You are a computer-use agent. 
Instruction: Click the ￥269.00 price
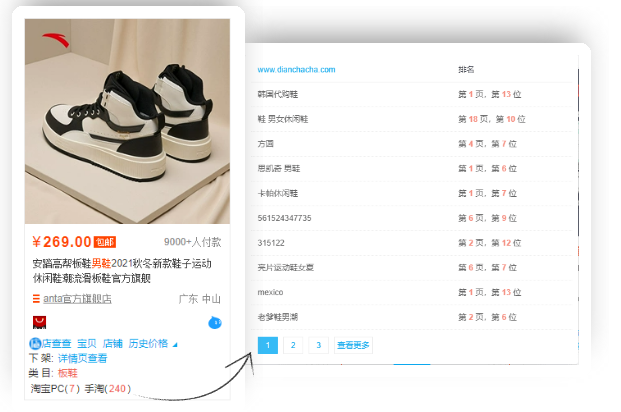62,242
